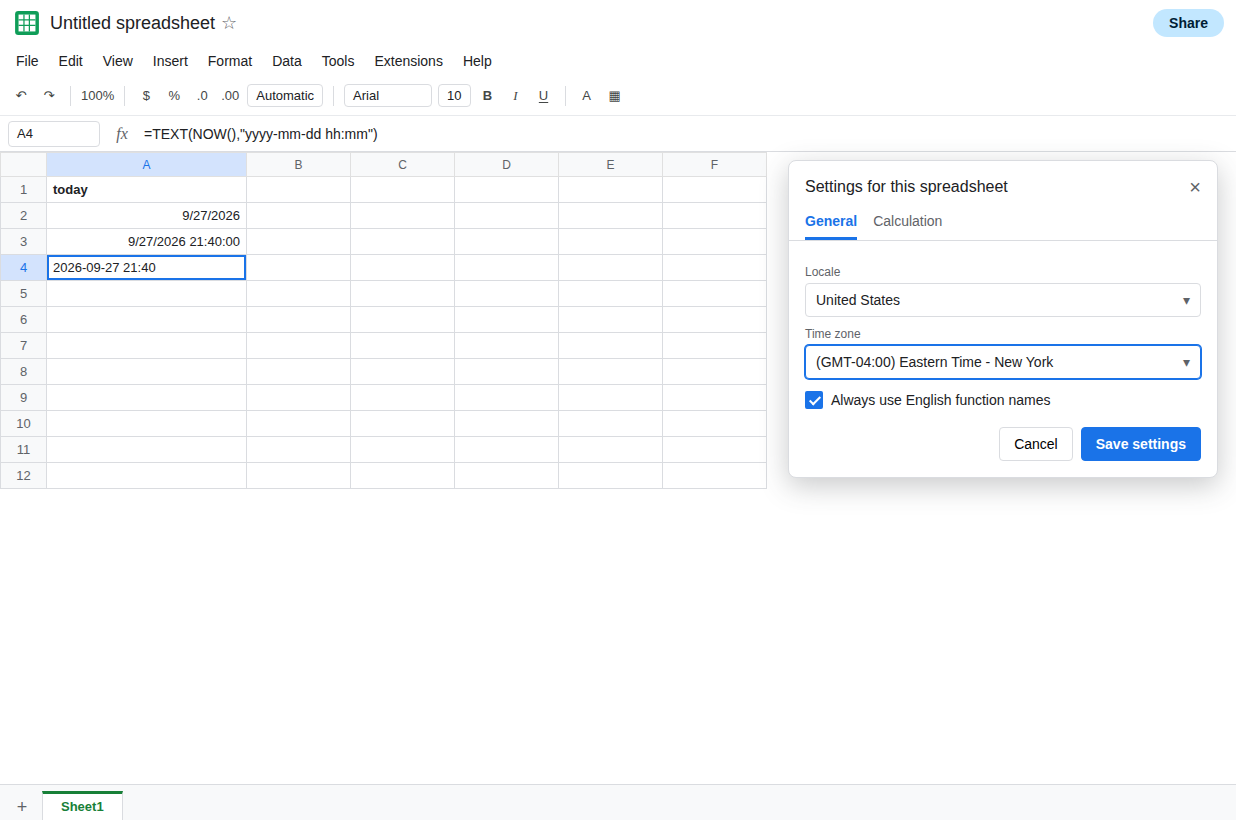1236x820 pixels.
Task: Toggle underline formatting
Action: click(544, 96)
